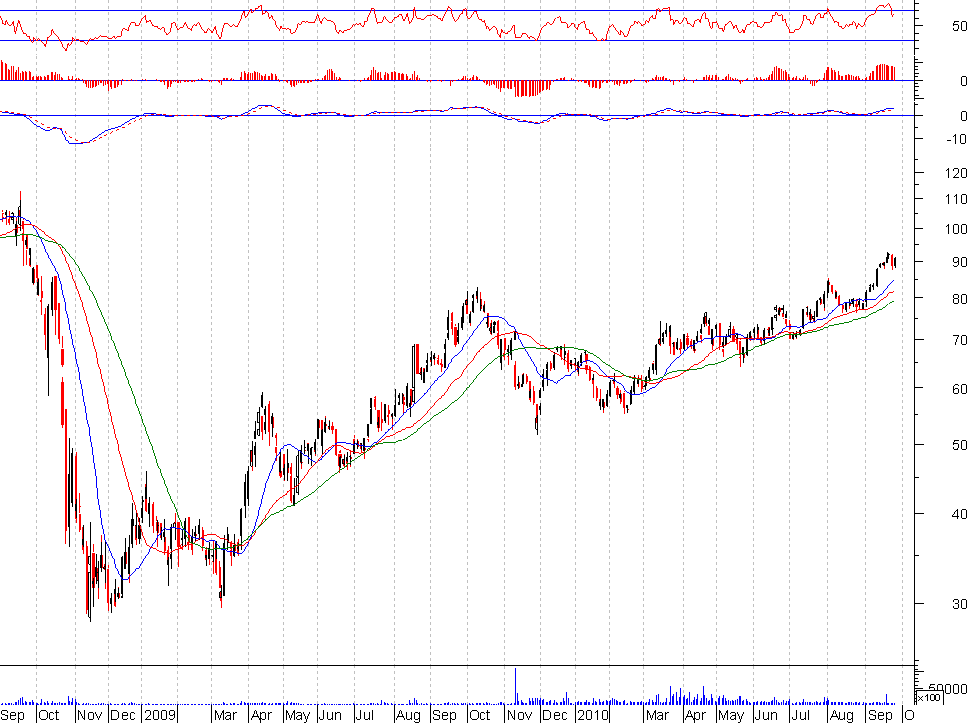Screen dimensions: 971x723
Task: Click the 40 price axis label
Action: point(960,514)
